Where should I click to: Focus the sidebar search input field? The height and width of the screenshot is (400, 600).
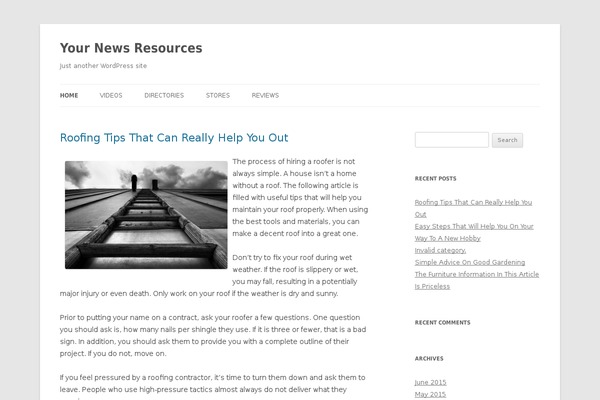click(x=452, y=140)
